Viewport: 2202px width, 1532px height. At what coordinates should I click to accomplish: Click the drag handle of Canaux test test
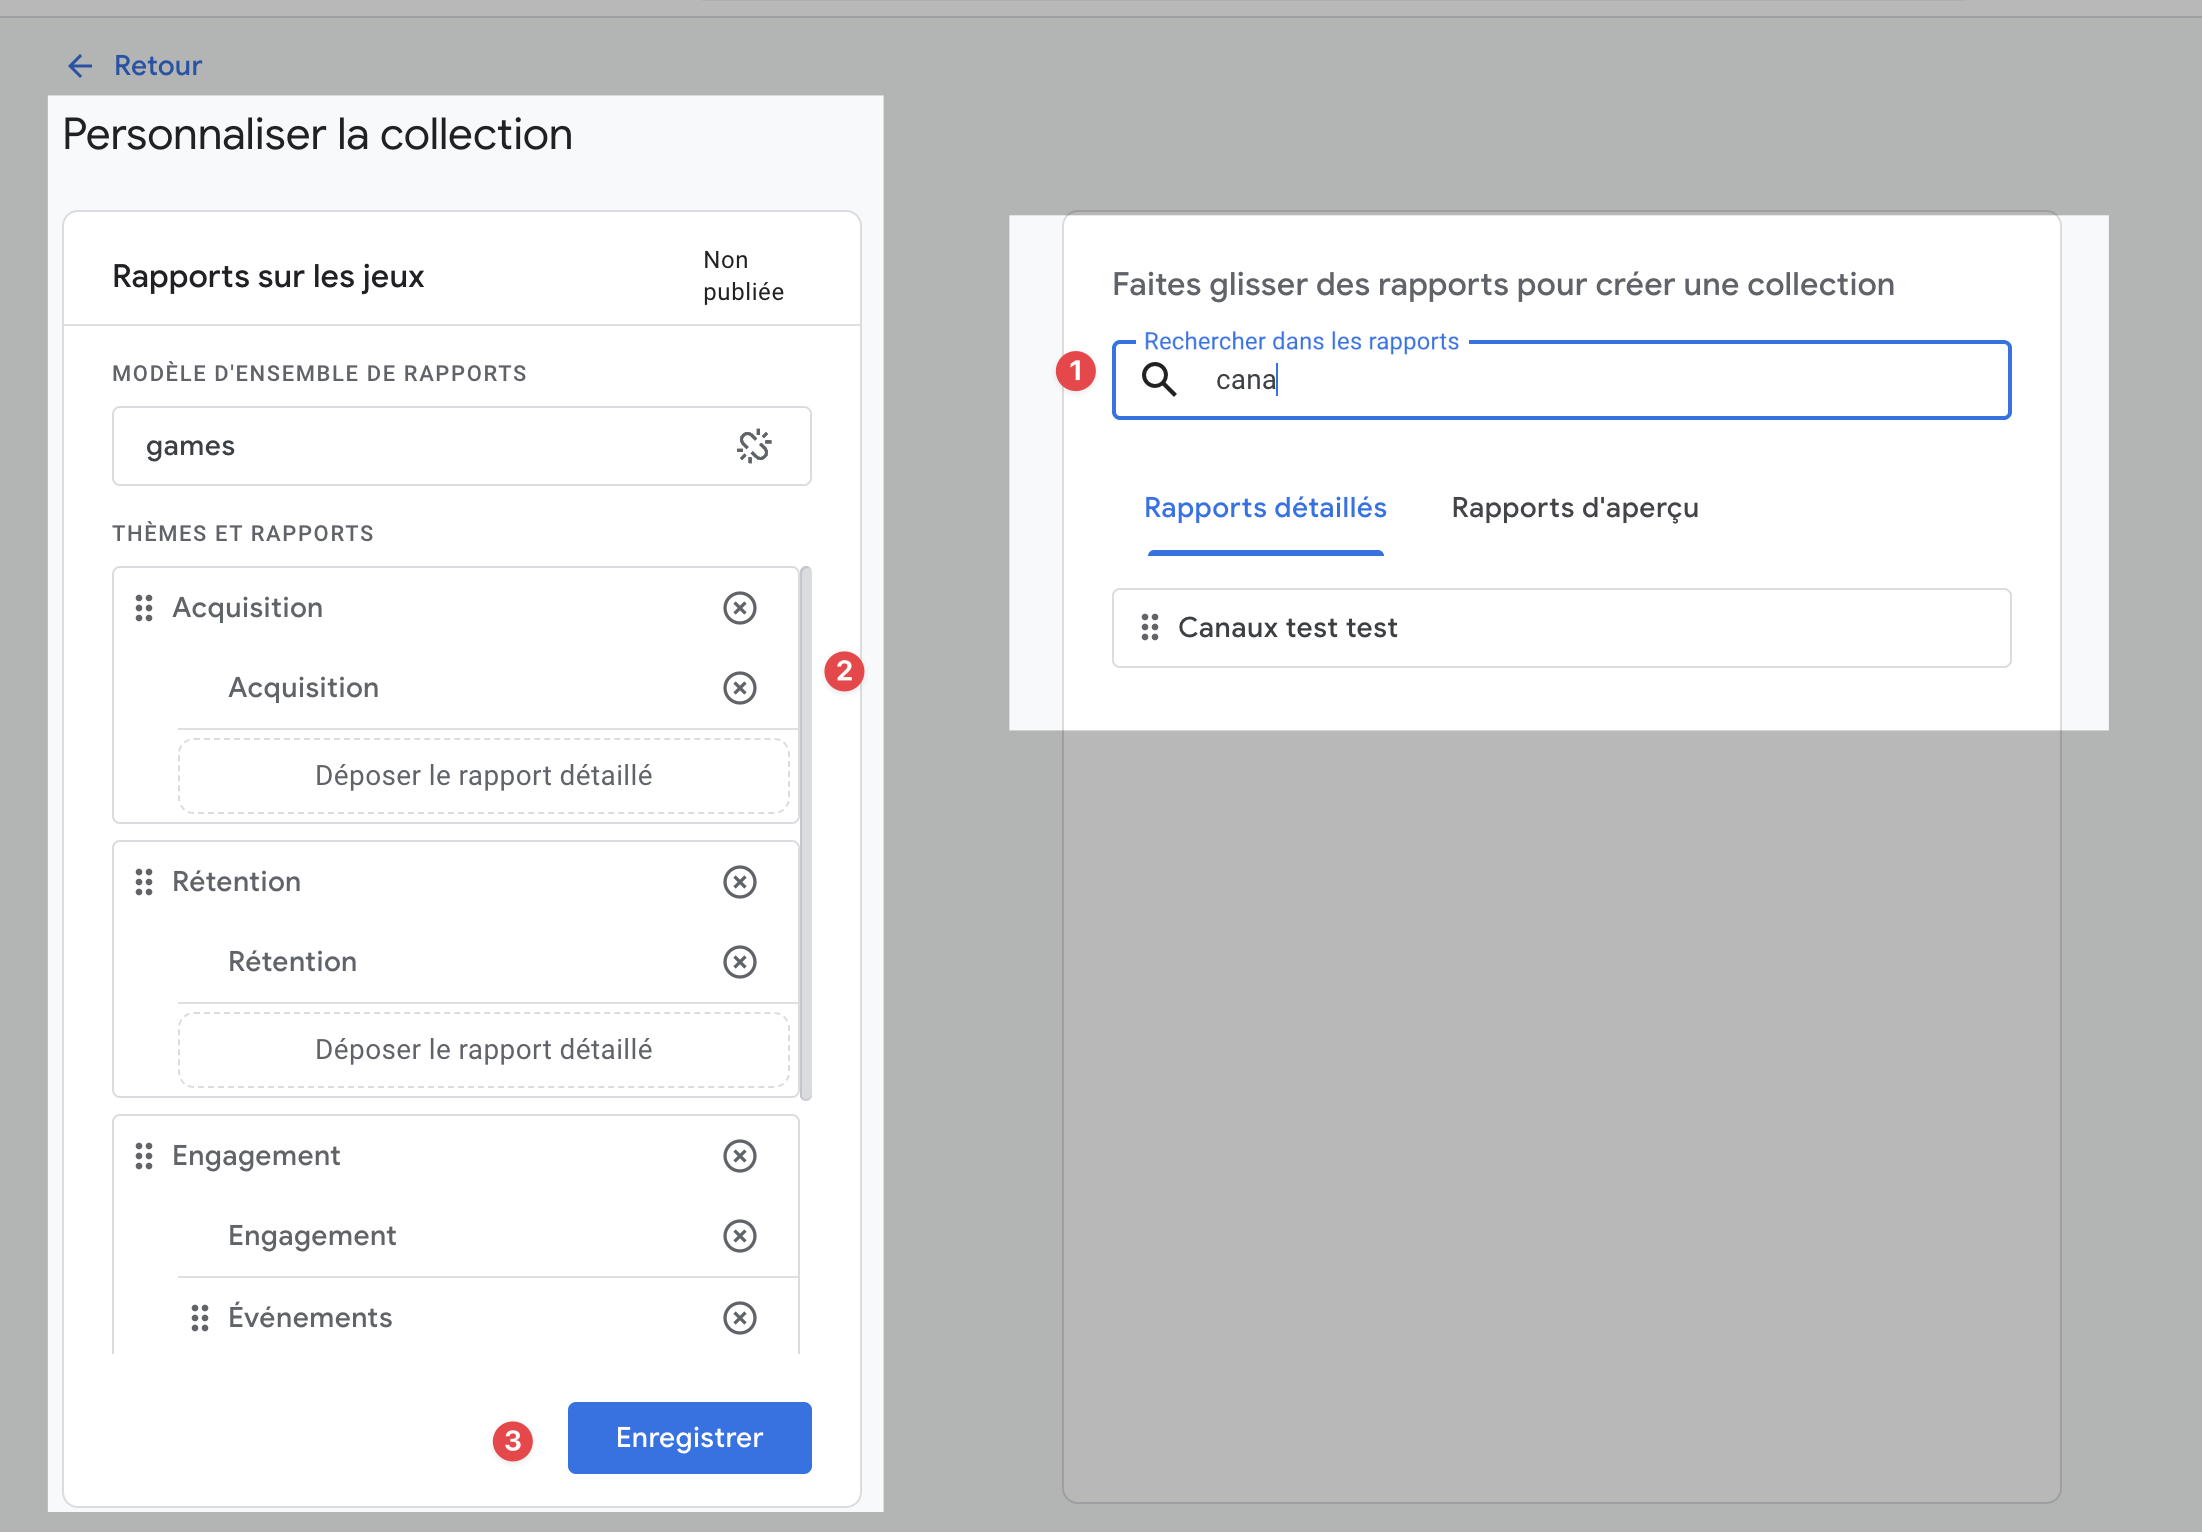pos(1150,628)
